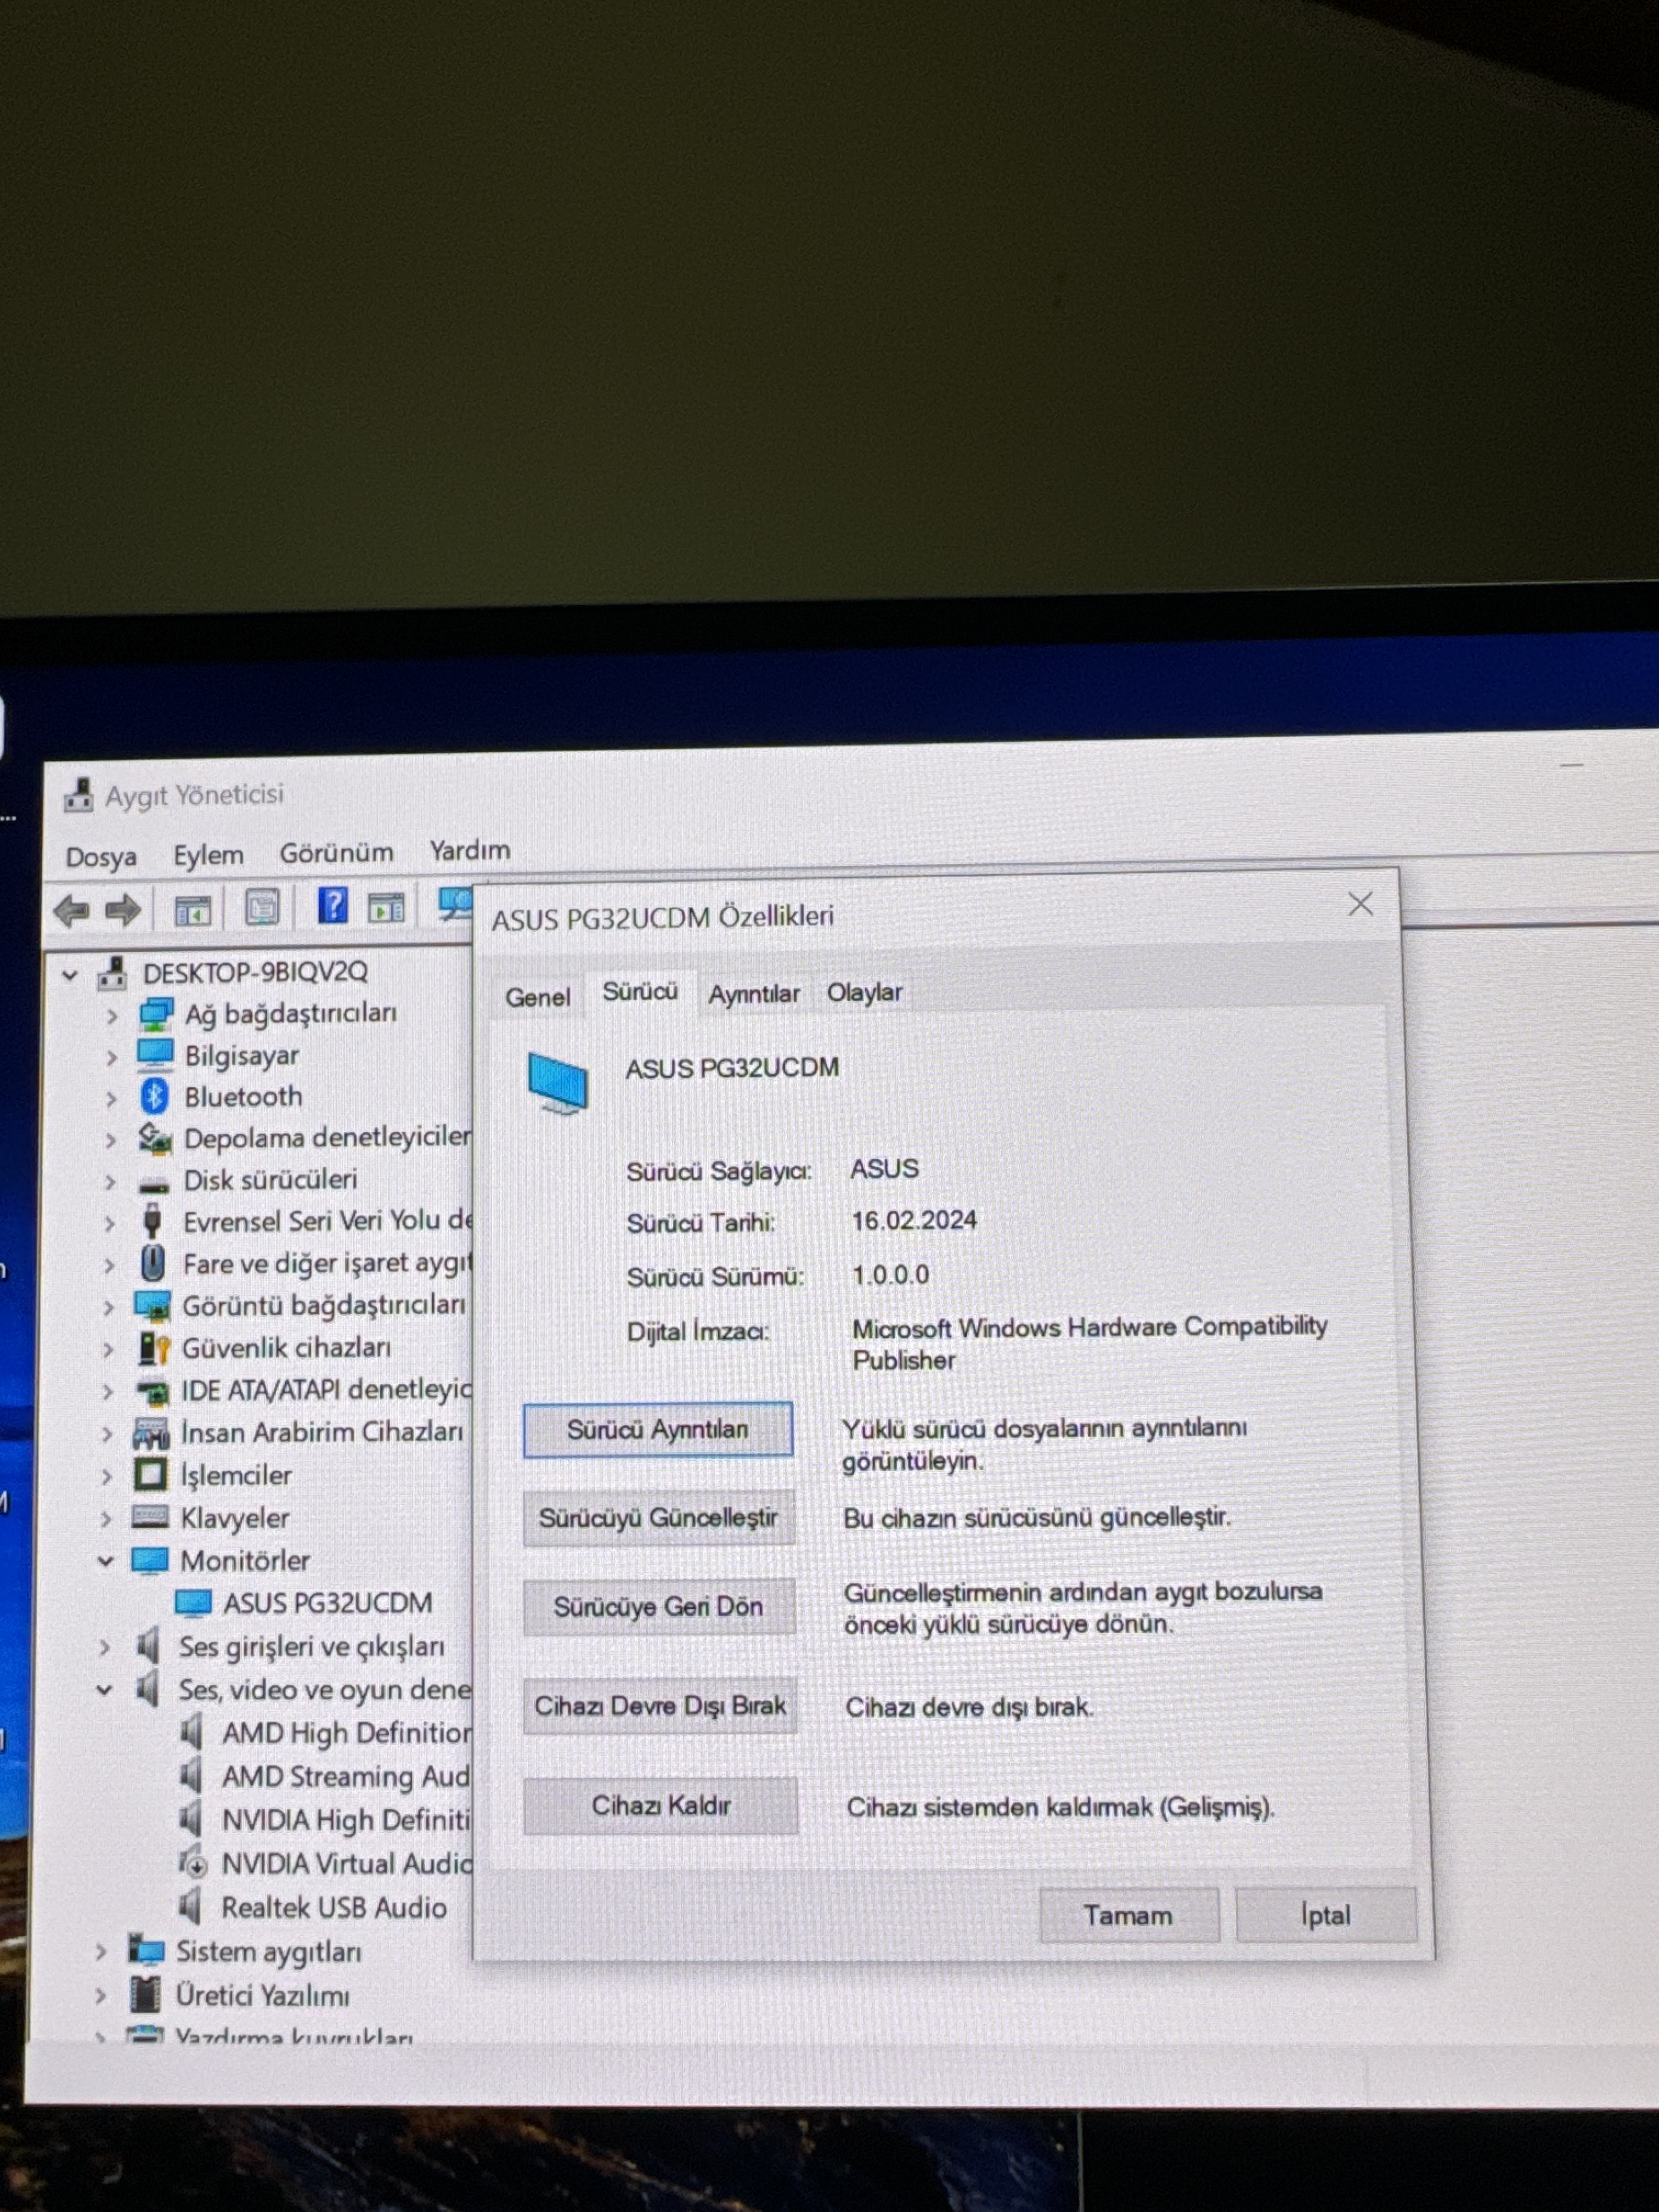Open the Yardım menu
Image resolution: width=1659 pixels, height=2212 pixels.
pos(470,850)
